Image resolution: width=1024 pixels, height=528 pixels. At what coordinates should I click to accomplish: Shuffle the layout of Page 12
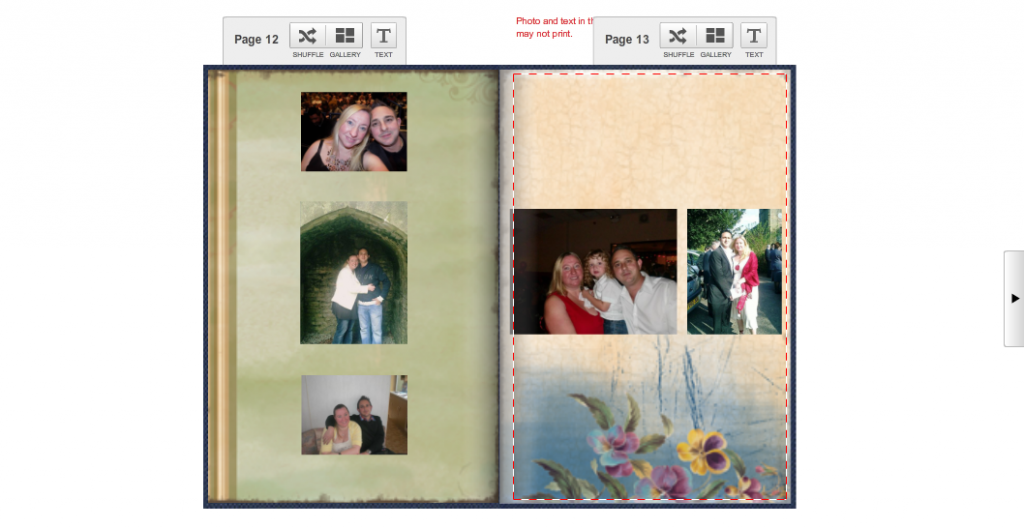click(307, 36)
